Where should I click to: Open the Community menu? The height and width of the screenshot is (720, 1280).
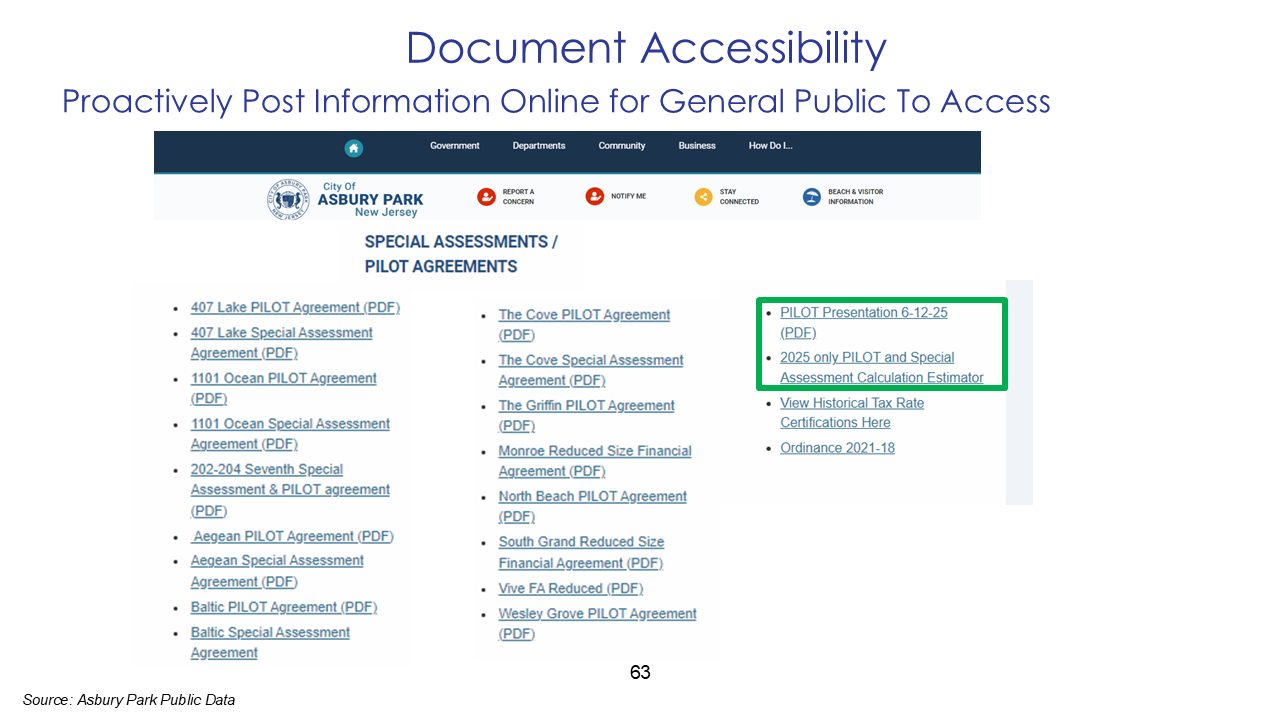click(622, 146)
